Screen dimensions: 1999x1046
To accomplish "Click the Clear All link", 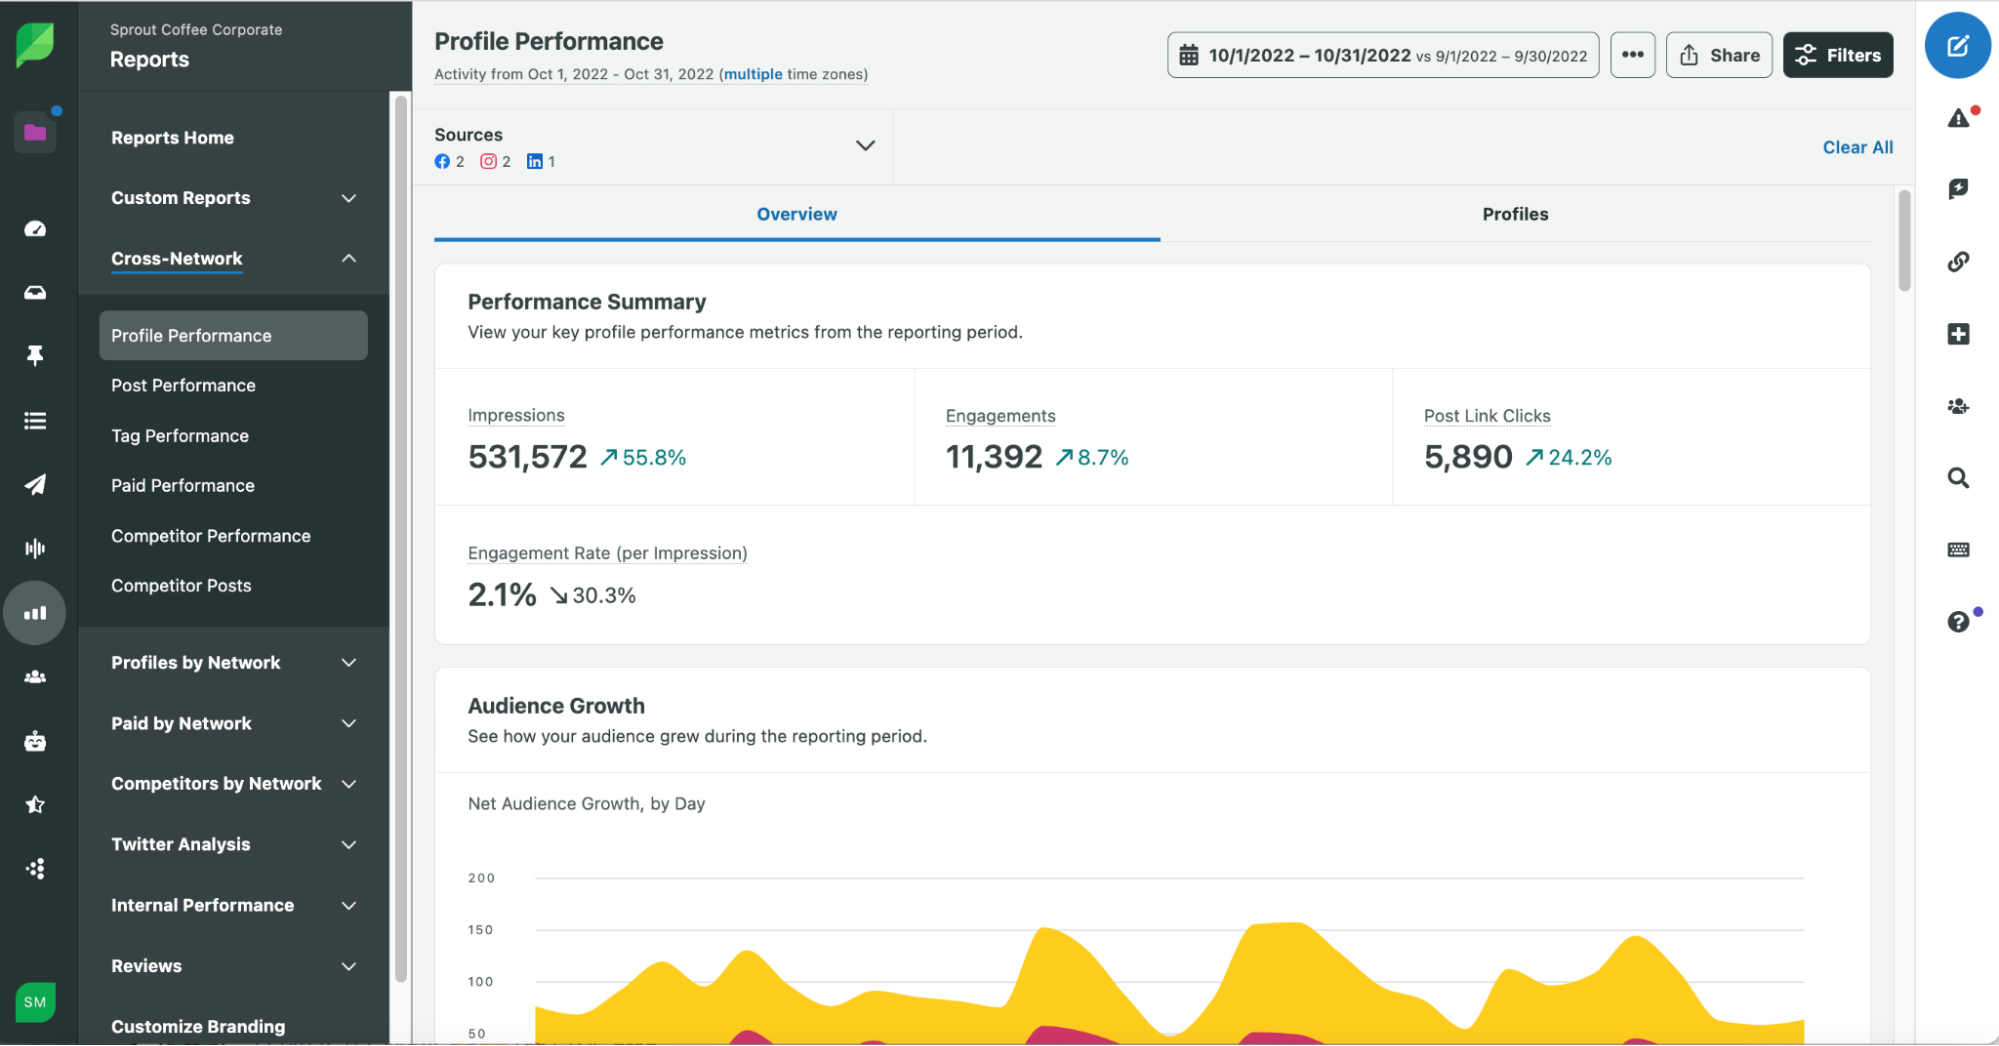I will coord(1857,147).
